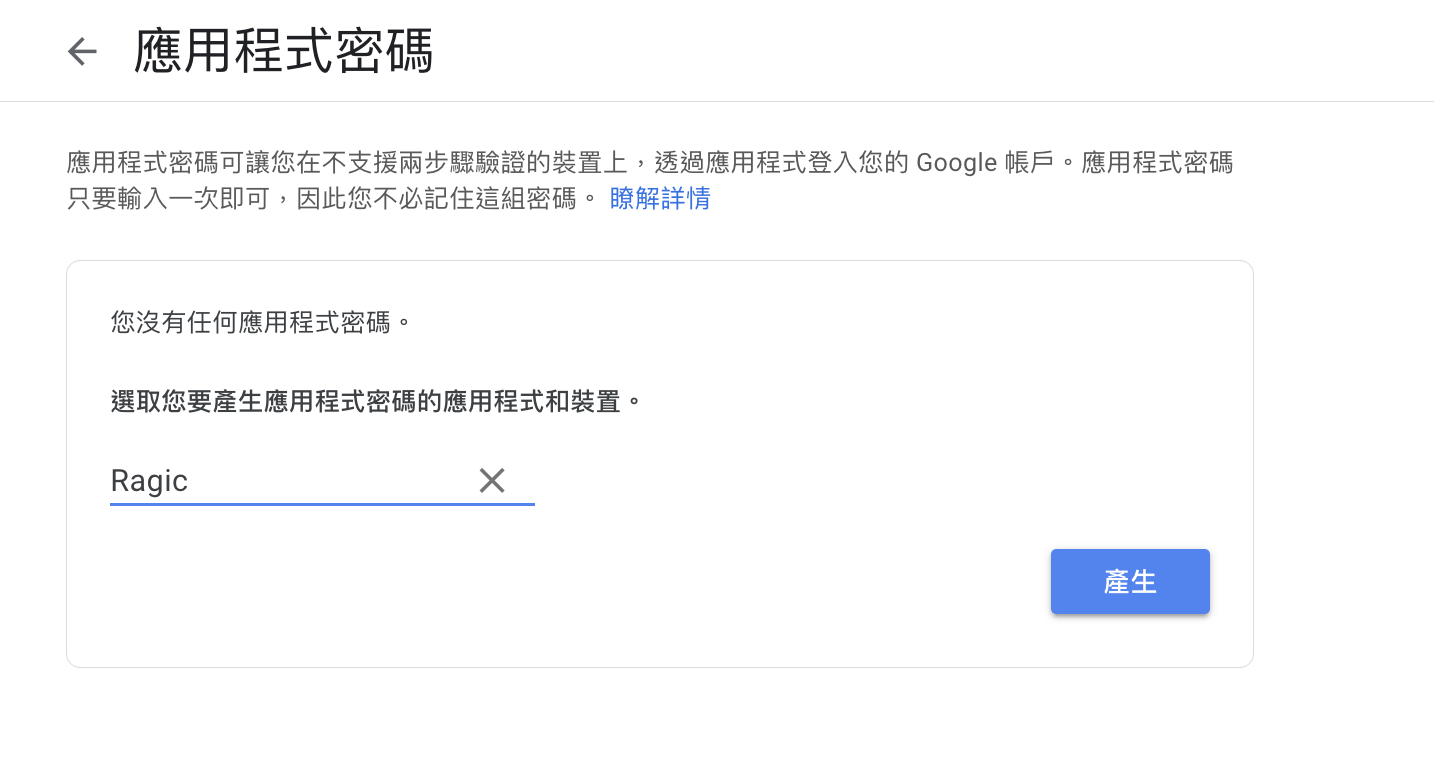Click the 應用程式密碼 page title

(284, 52)
